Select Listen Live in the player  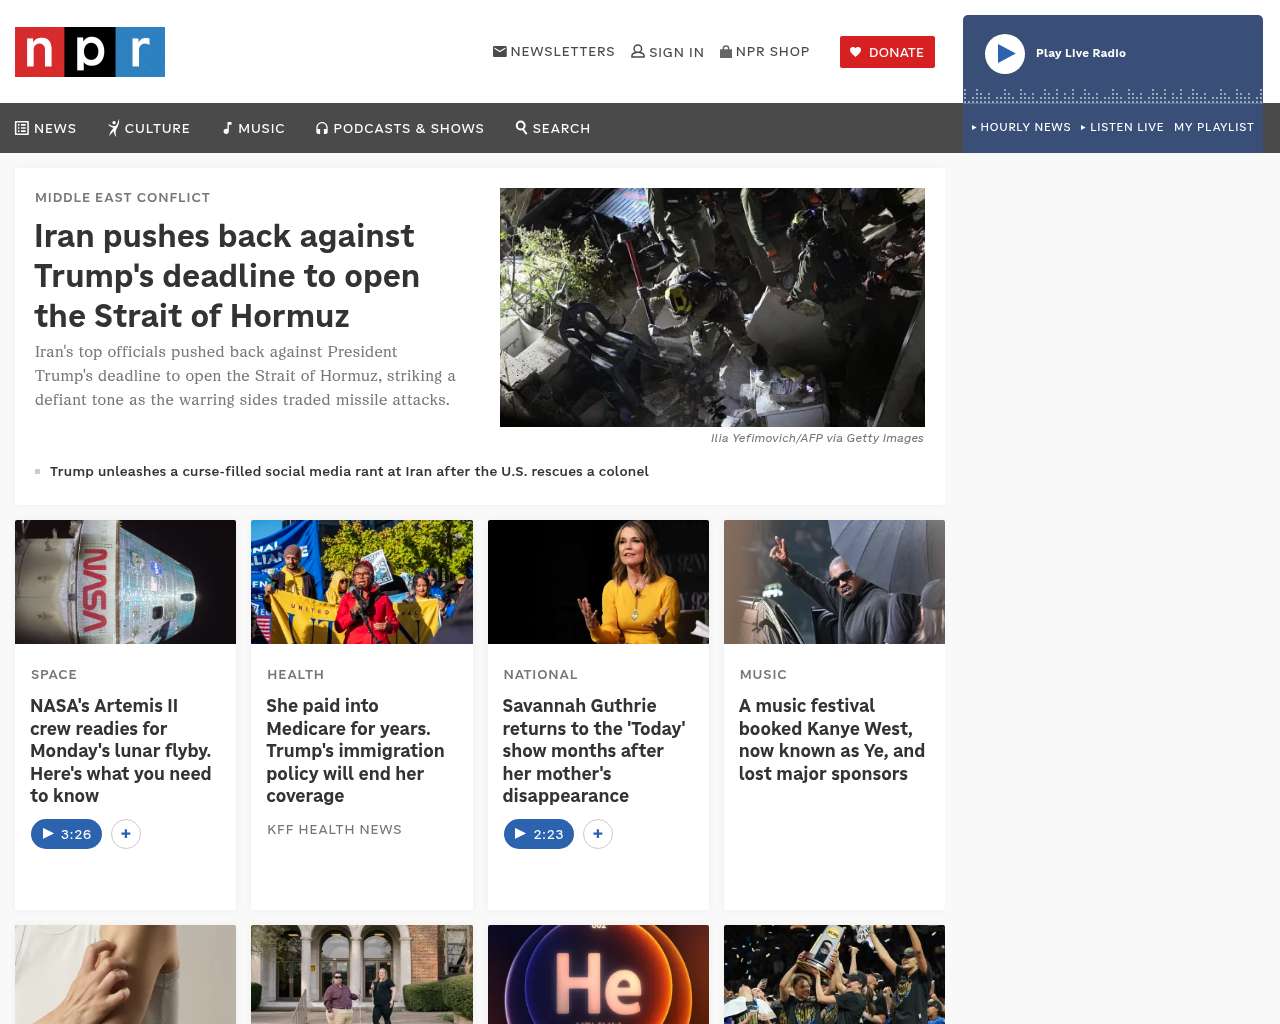[x=1122, y=127]
